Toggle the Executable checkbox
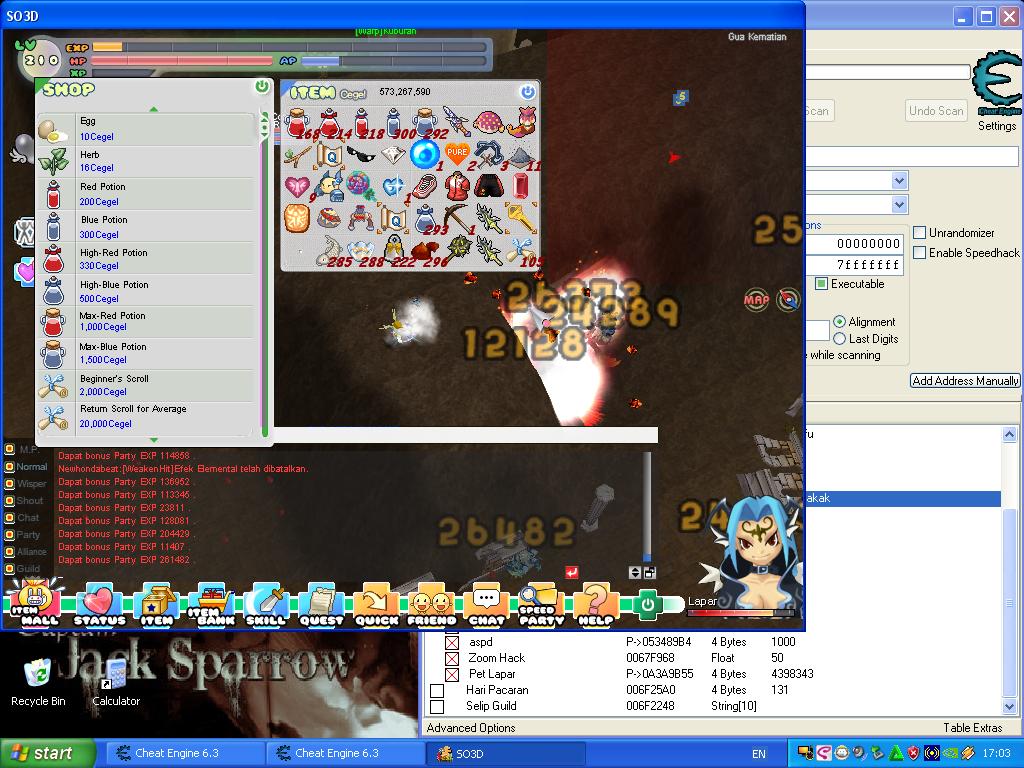This screenshot has width=1024, height=768. [x=822, y=283]
